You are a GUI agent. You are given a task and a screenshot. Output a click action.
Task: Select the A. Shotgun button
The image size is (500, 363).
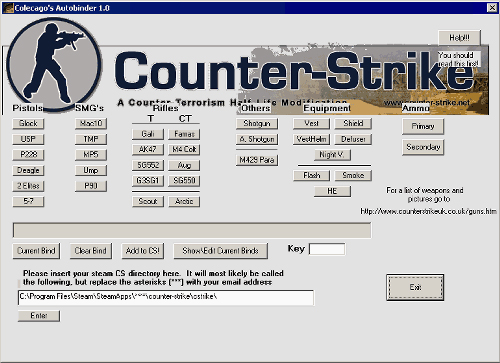click(257, 139)
